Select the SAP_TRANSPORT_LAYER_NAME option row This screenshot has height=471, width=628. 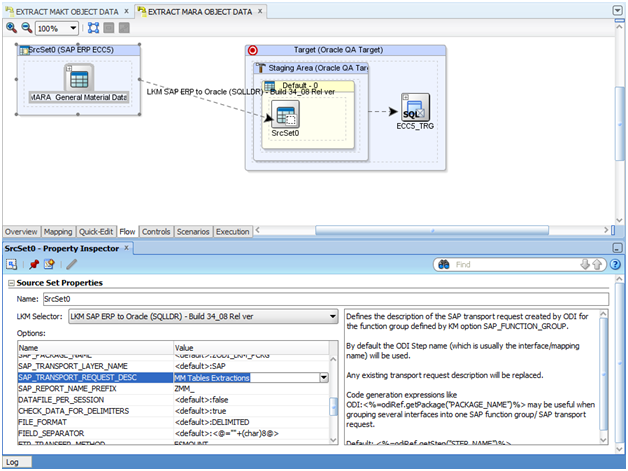(x=173, y=366)
